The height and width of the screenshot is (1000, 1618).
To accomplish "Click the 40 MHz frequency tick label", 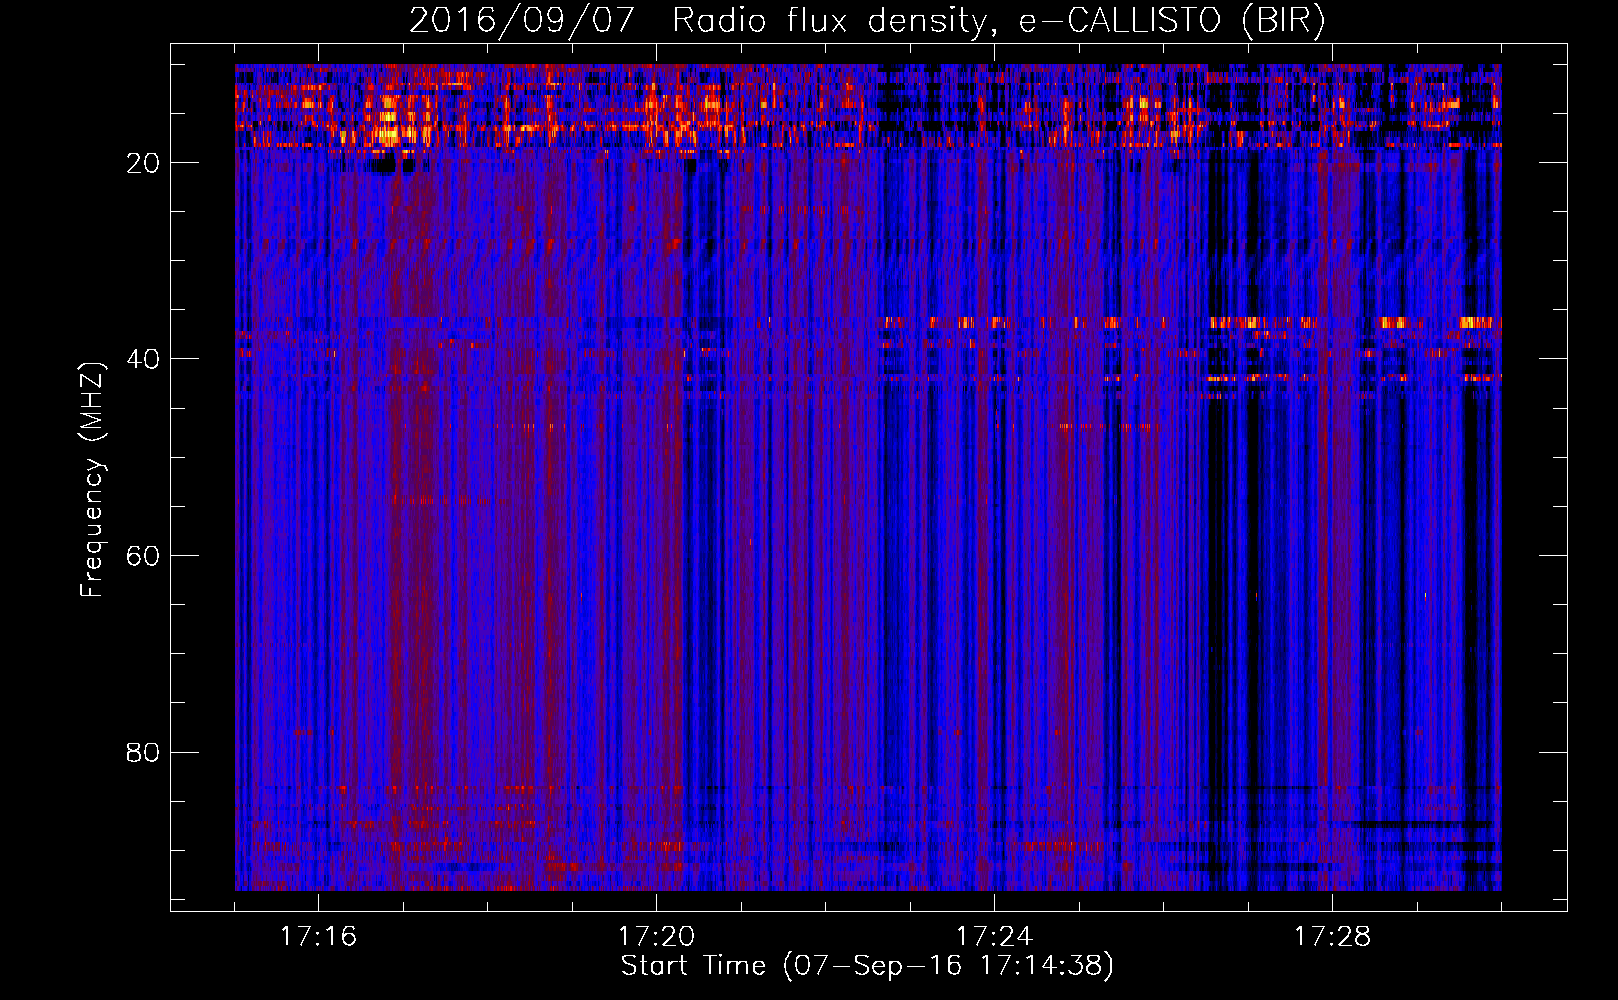I will tap(144, 359).
